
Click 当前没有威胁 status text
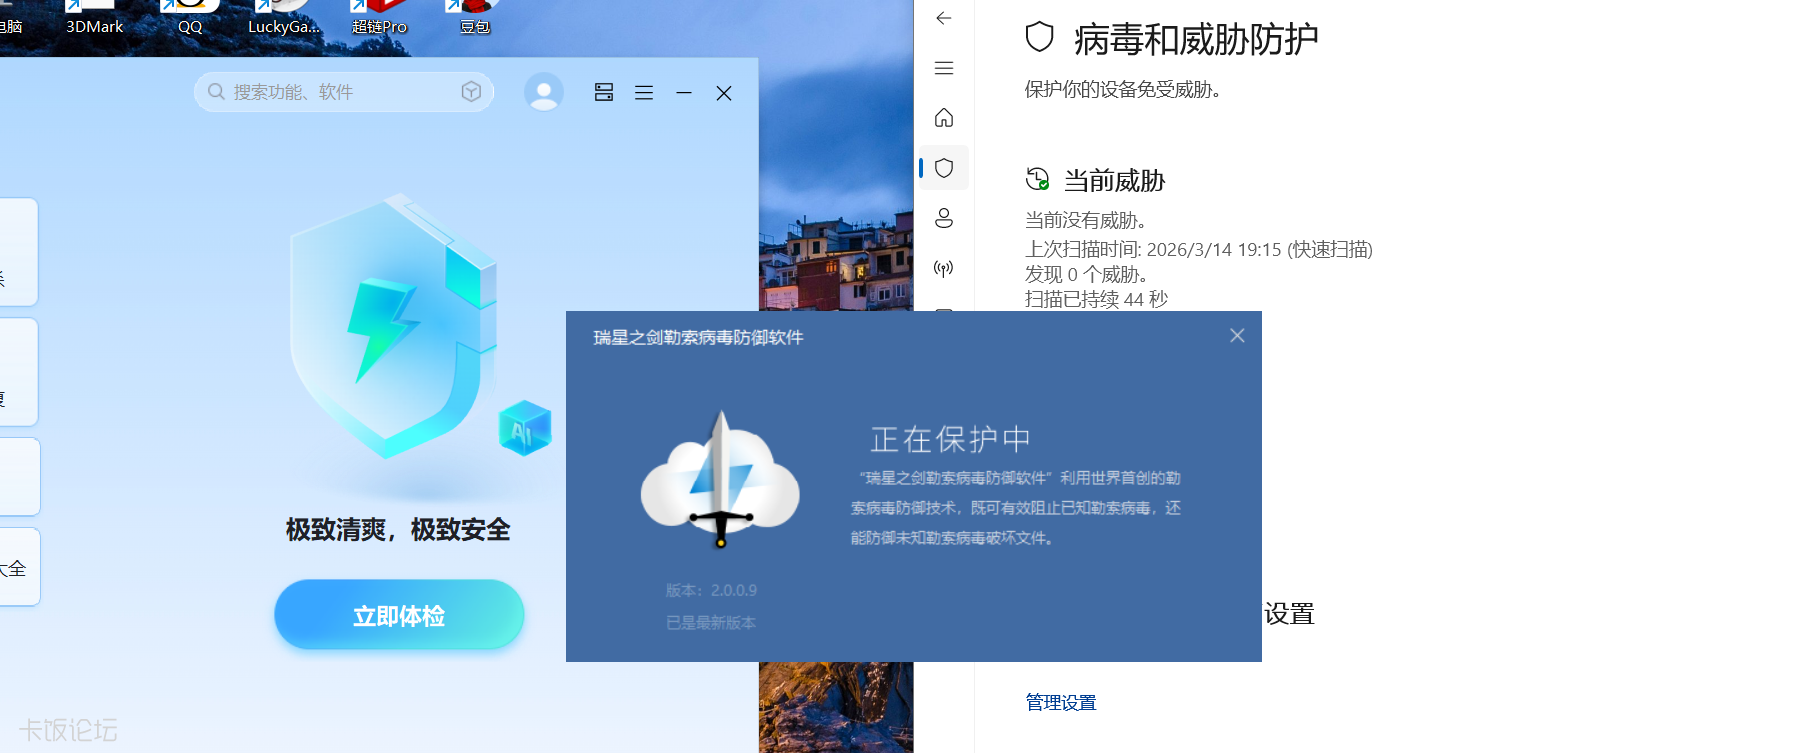tap(1085, 220)
